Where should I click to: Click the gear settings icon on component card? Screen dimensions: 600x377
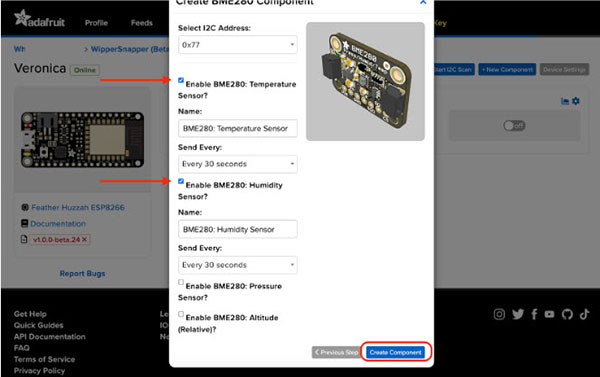pos(576,101)
